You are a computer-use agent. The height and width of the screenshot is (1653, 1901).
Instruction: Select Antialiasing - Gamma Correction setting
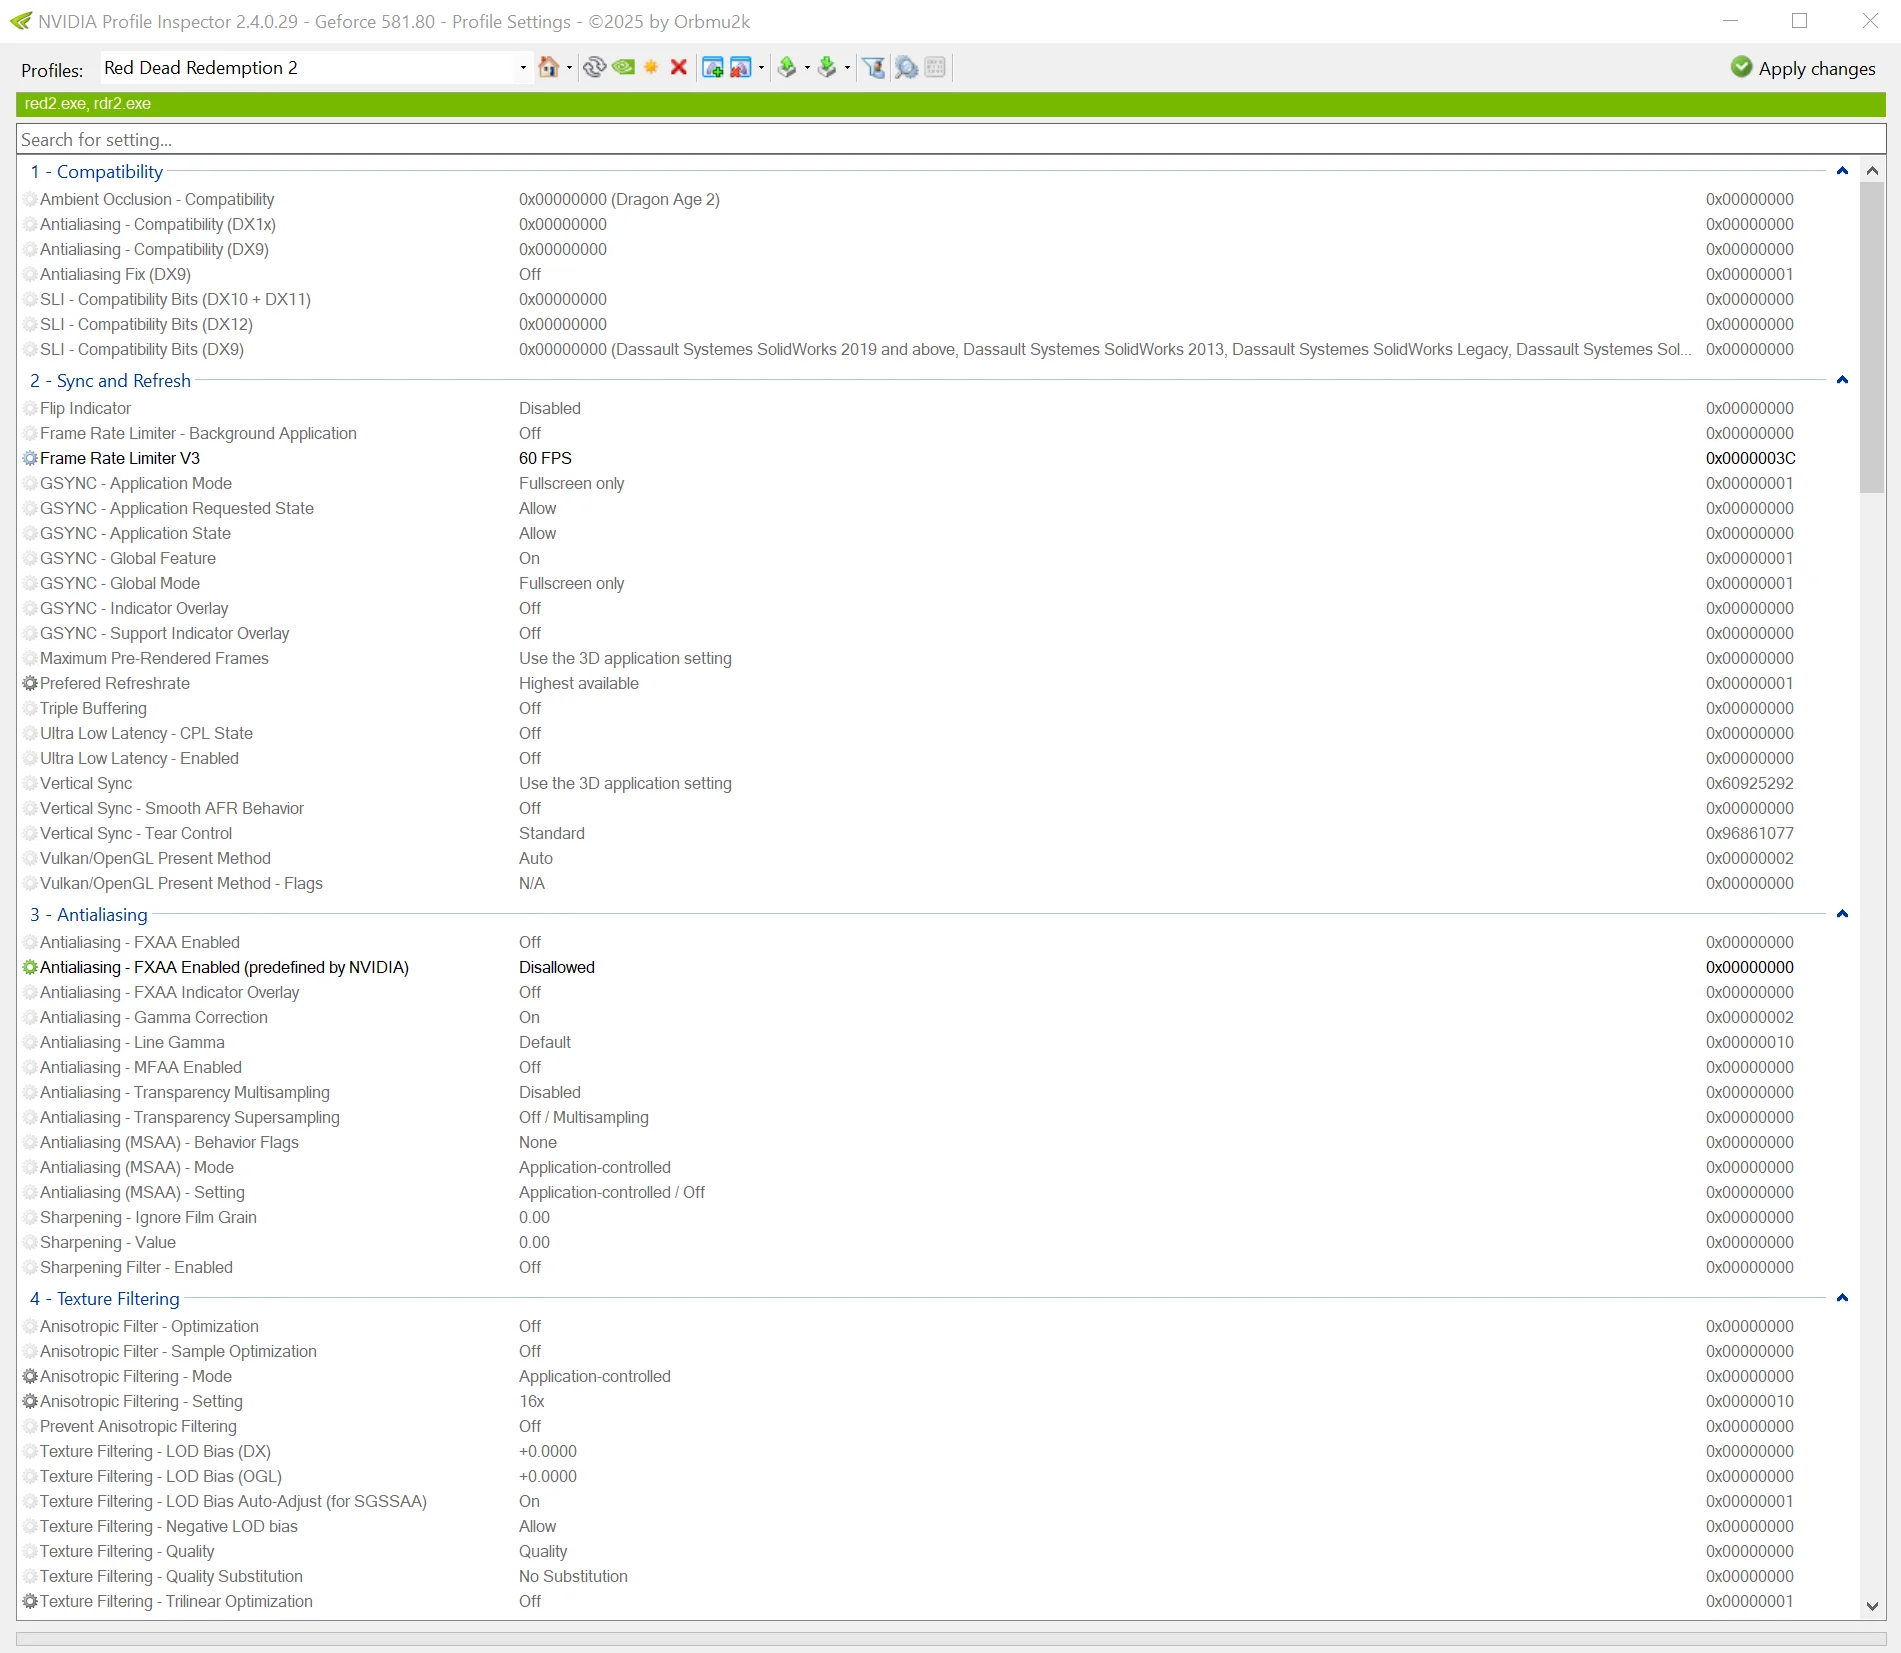point(154,1017)
